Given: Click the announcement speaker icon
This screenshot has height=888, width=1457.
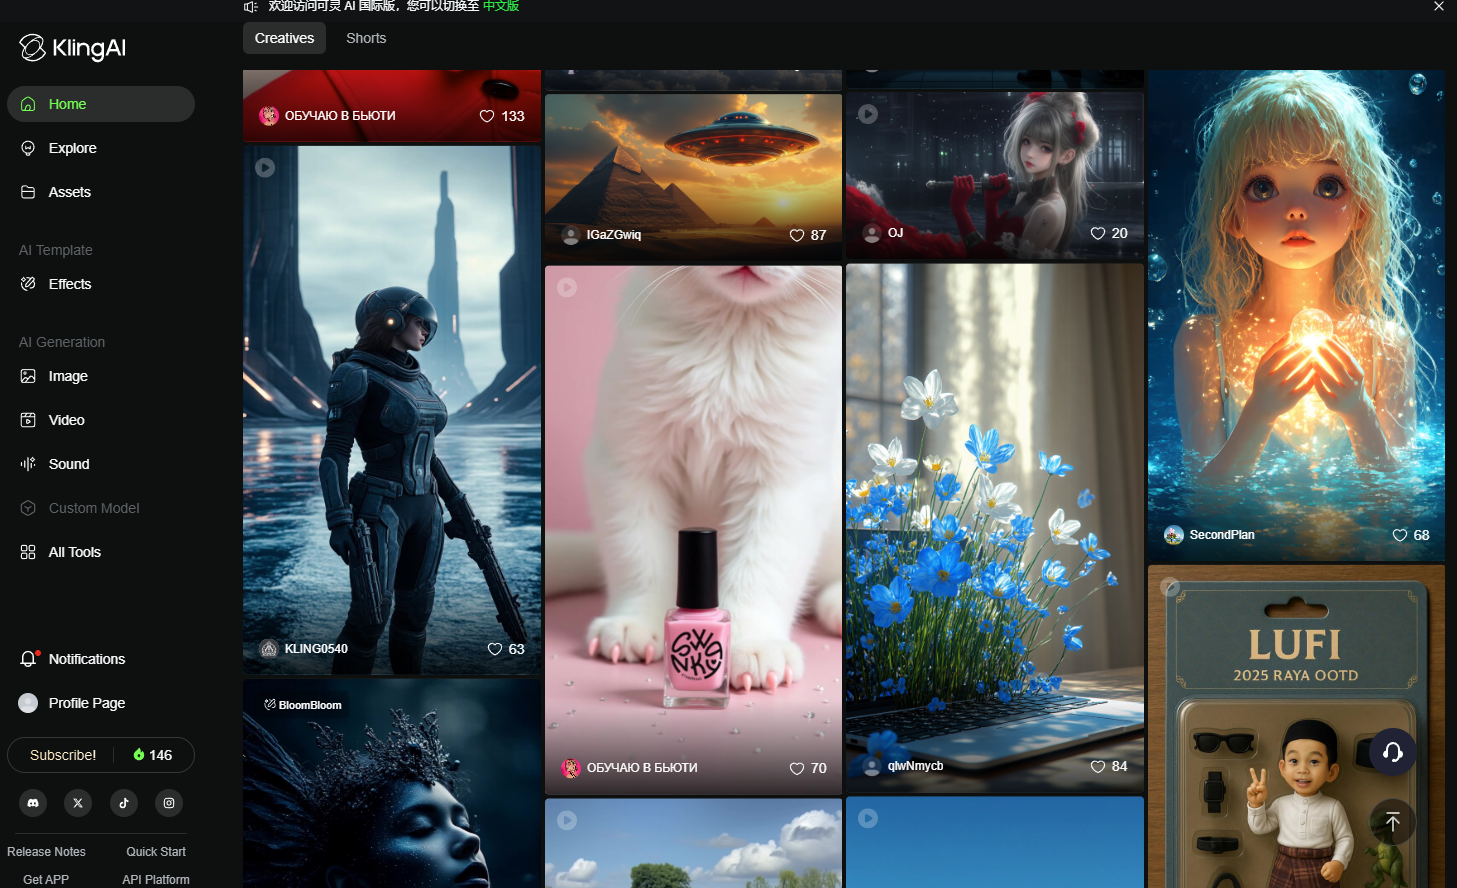Looking at the screenshot, I should 251,6.
